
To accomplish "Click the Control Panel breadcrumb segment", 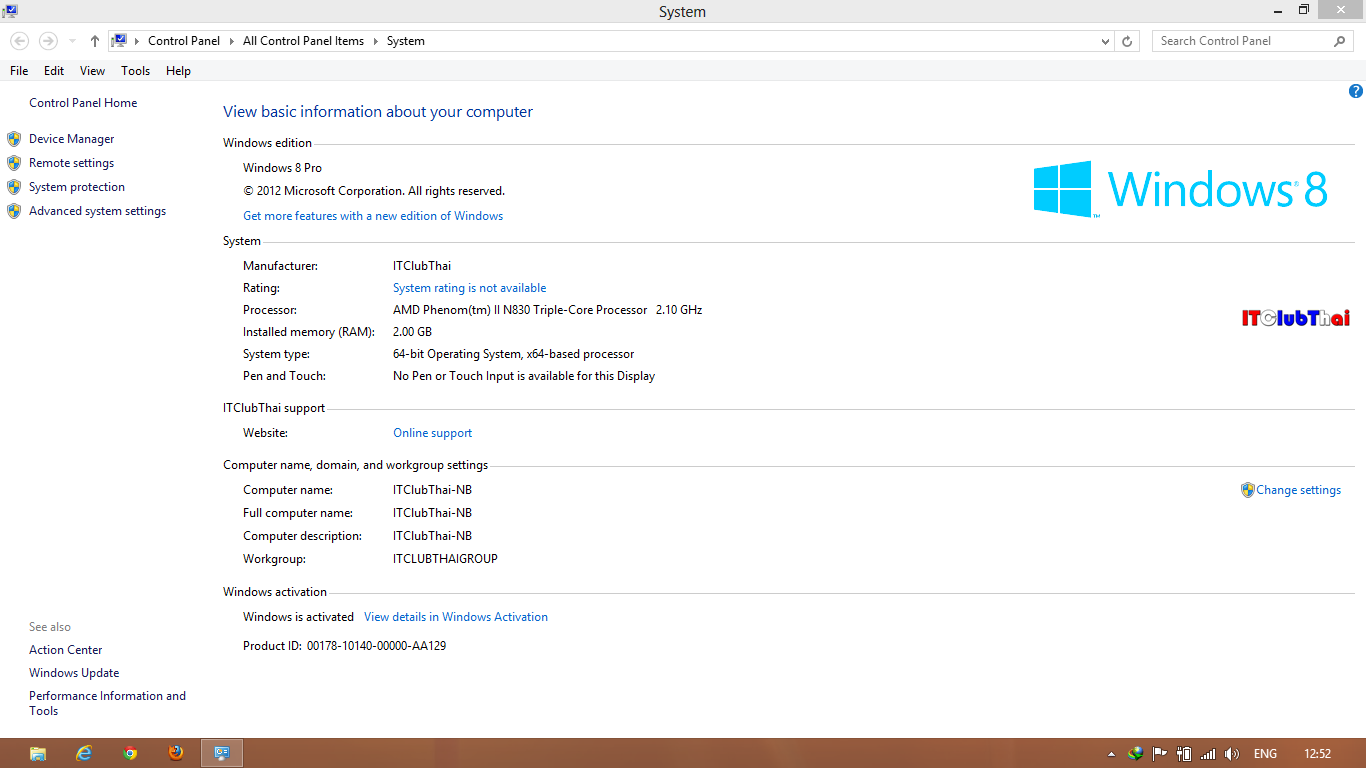I will pos(184,41).
